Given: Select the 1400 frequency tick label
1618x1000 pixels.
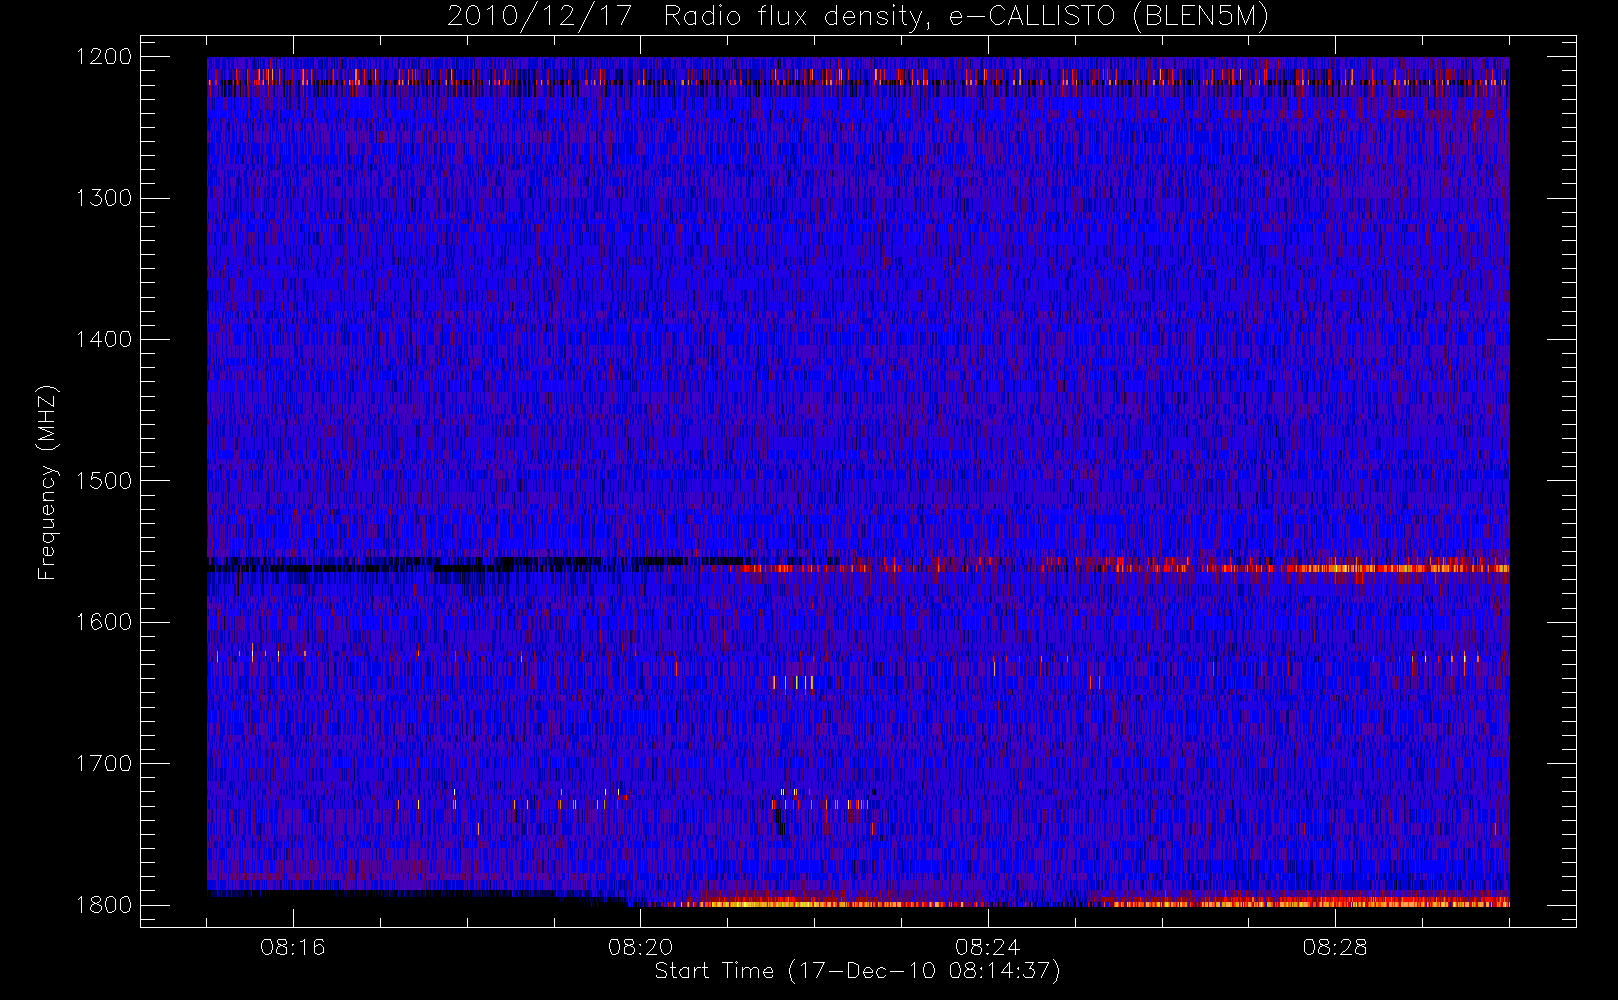Looking at the screenshot, I should pyautogui.click(x=104, y=339).
